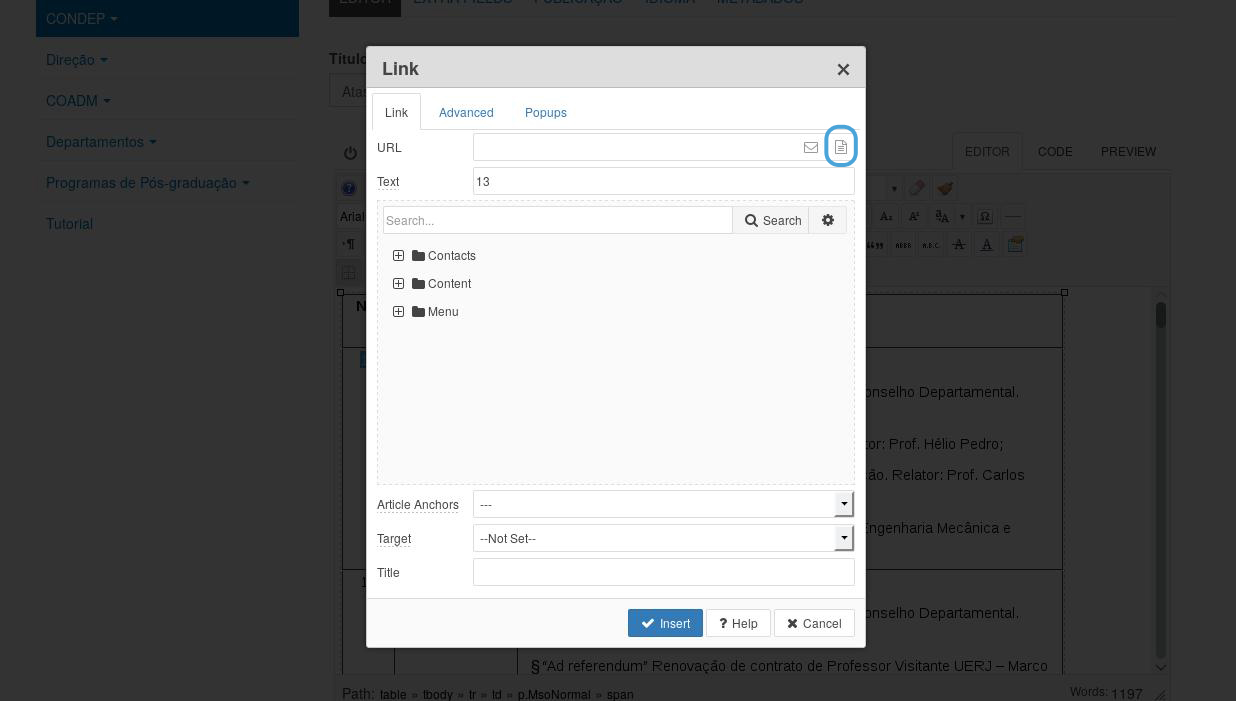Click the Contacts folder icon
Image resolution: width=1236 pixels, height=701 pixels.
tap(419, 256)
